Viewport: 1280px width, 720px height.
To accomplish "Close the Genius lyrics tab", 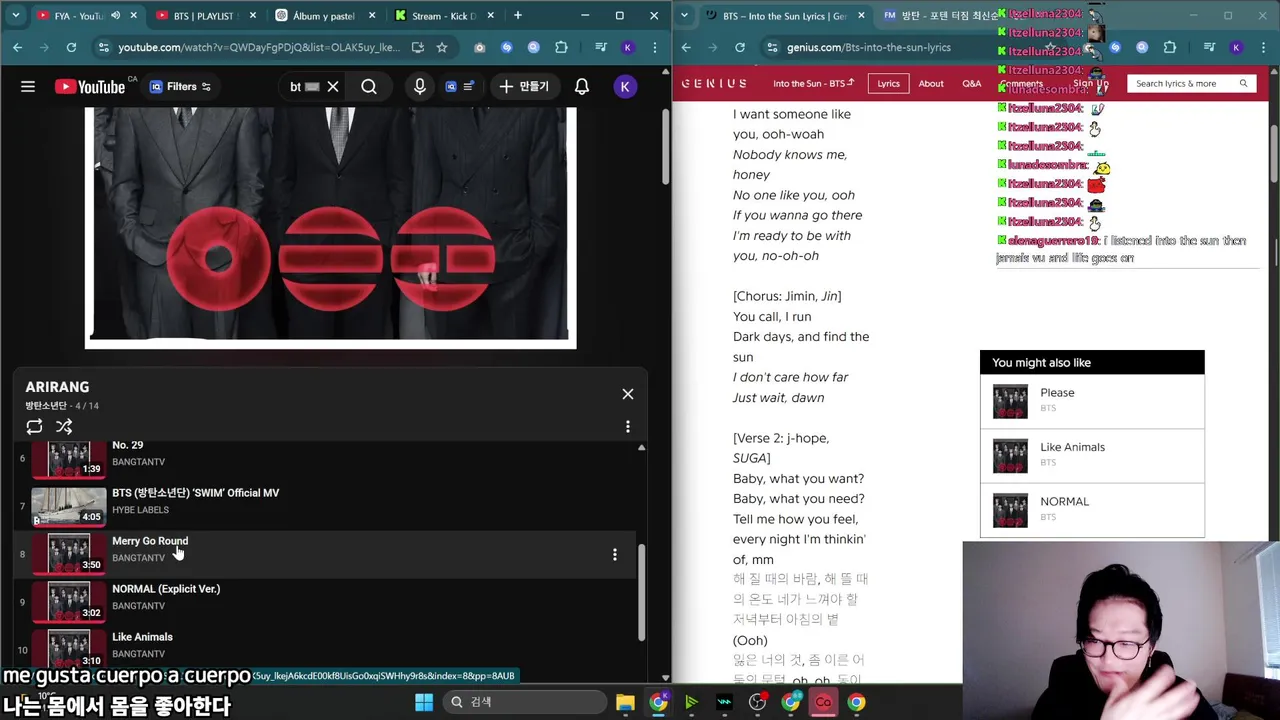I will [860, 16].
